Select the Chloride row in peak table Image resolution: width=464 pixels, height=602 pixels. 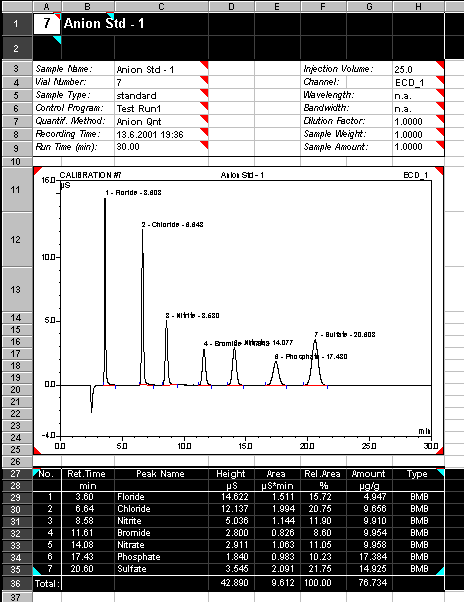(x=238, y=509)
